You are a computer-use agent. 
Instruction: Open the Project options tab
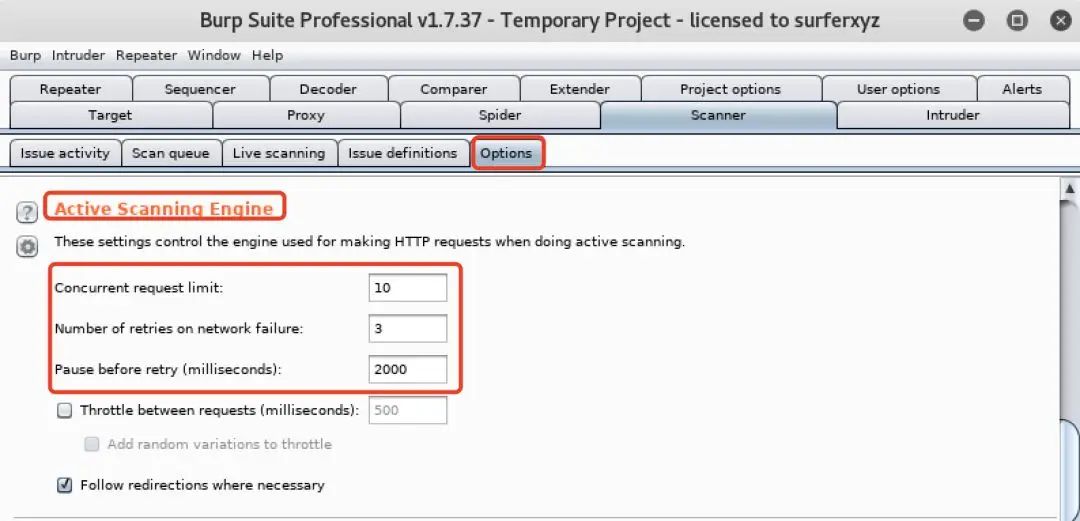coord(731,89)
